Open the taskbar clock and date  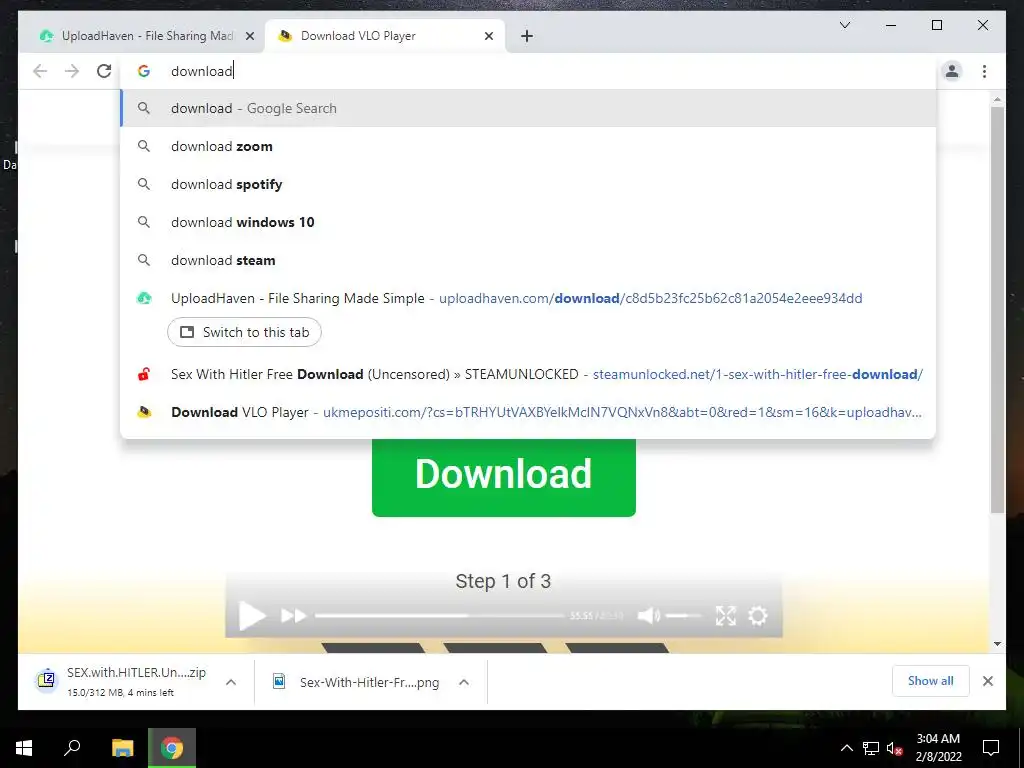pyautogui.click(x=938, y=748)
